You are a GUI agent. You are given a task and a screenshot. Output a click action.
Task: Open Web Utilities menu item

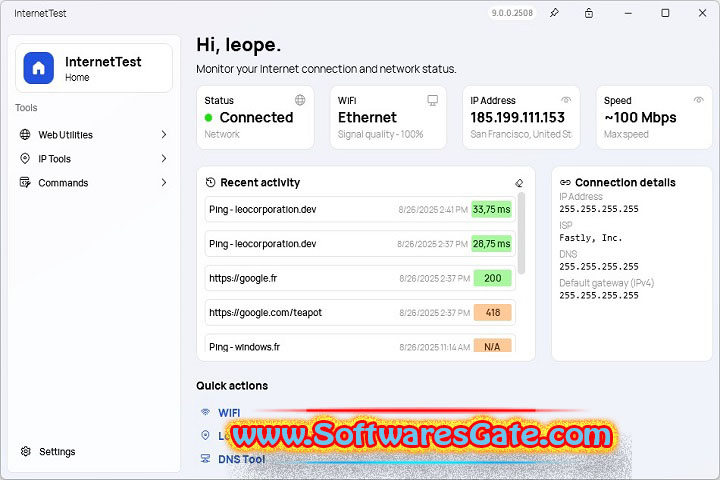coord(94,135)
